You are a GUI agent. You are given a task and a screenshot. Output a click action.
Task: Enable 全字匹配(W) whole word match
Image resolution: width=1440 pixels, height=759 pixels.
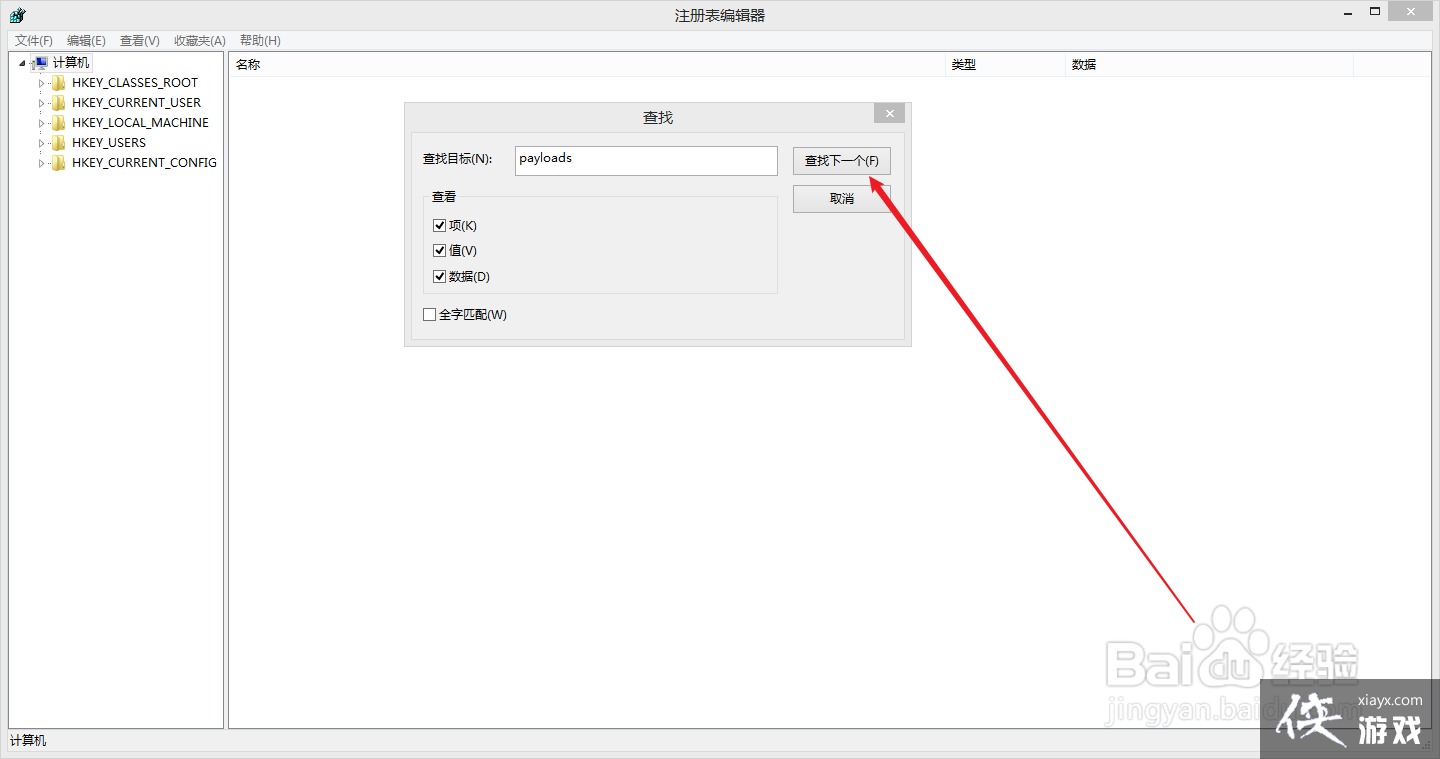(x=430, y=315)
